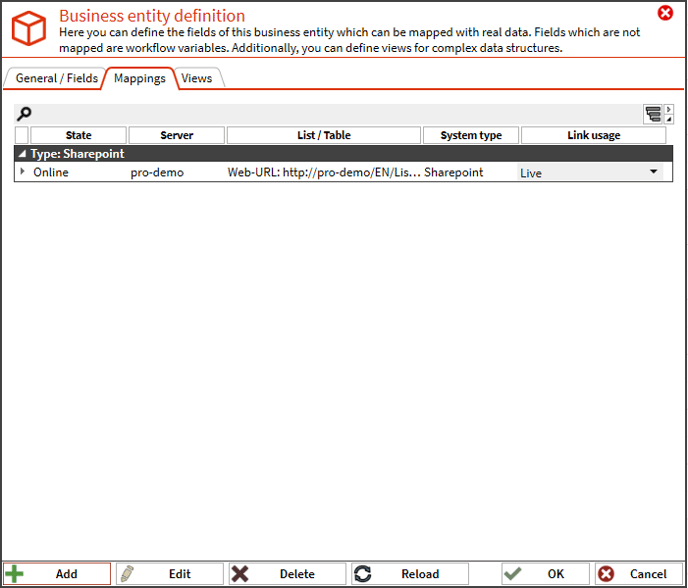688x588 pixels.
Task: Click the Edit button with pencil icon
Action: pyautogui.click(x=169, y=574)
